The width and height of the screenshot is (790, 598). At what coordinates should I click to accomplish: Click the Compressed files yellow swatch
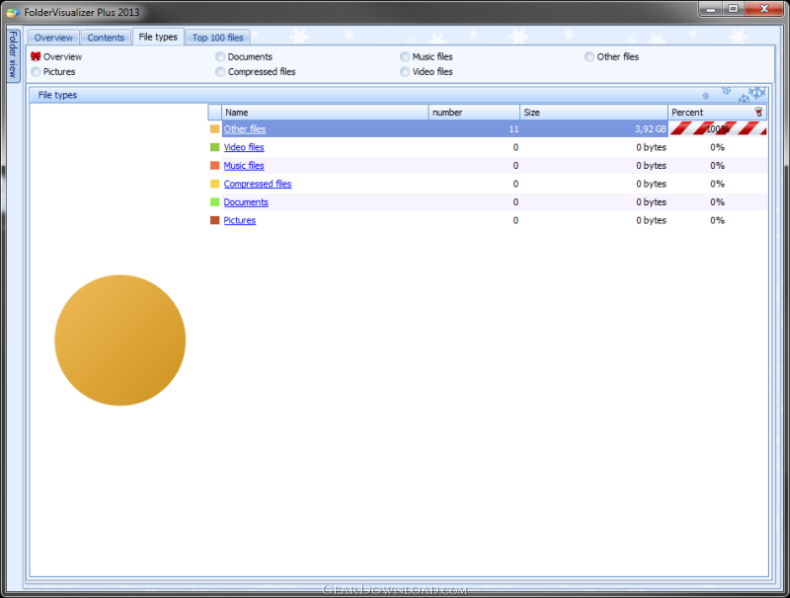(215, 184)
